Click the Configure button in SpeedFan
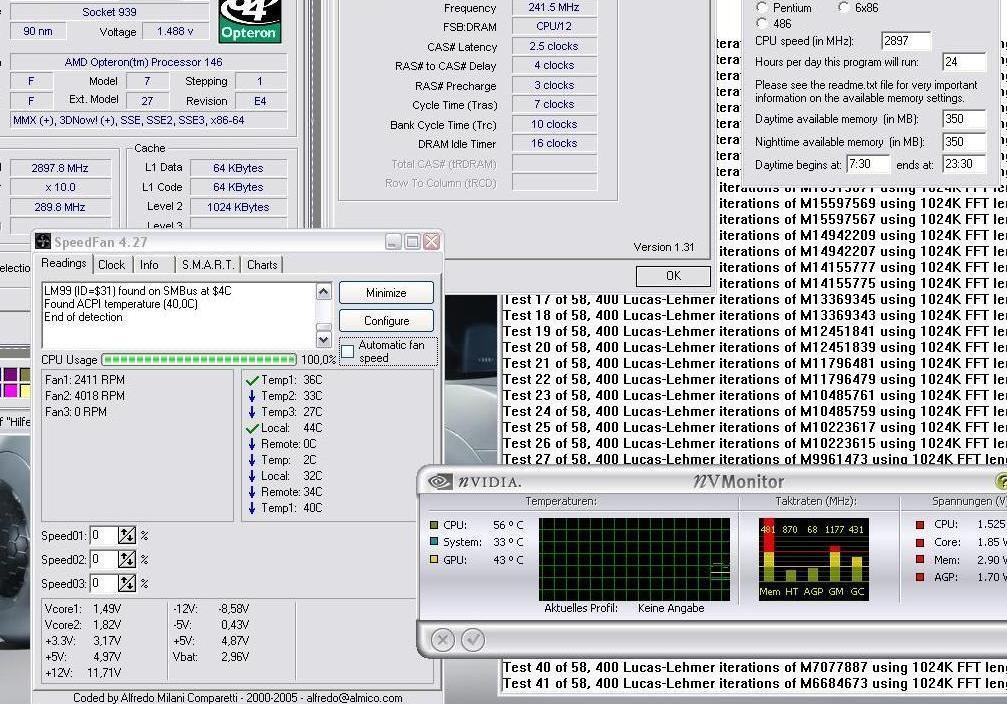This screenshot has height=704, width=1007. coord(386,321)
